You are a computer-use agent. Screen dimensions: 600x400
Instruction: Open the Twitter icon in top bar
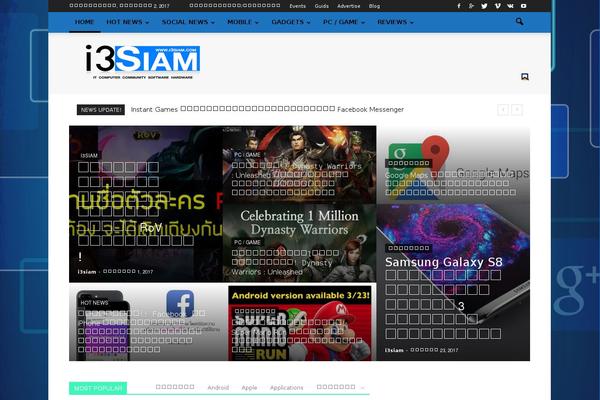click(x=484, y=6)
